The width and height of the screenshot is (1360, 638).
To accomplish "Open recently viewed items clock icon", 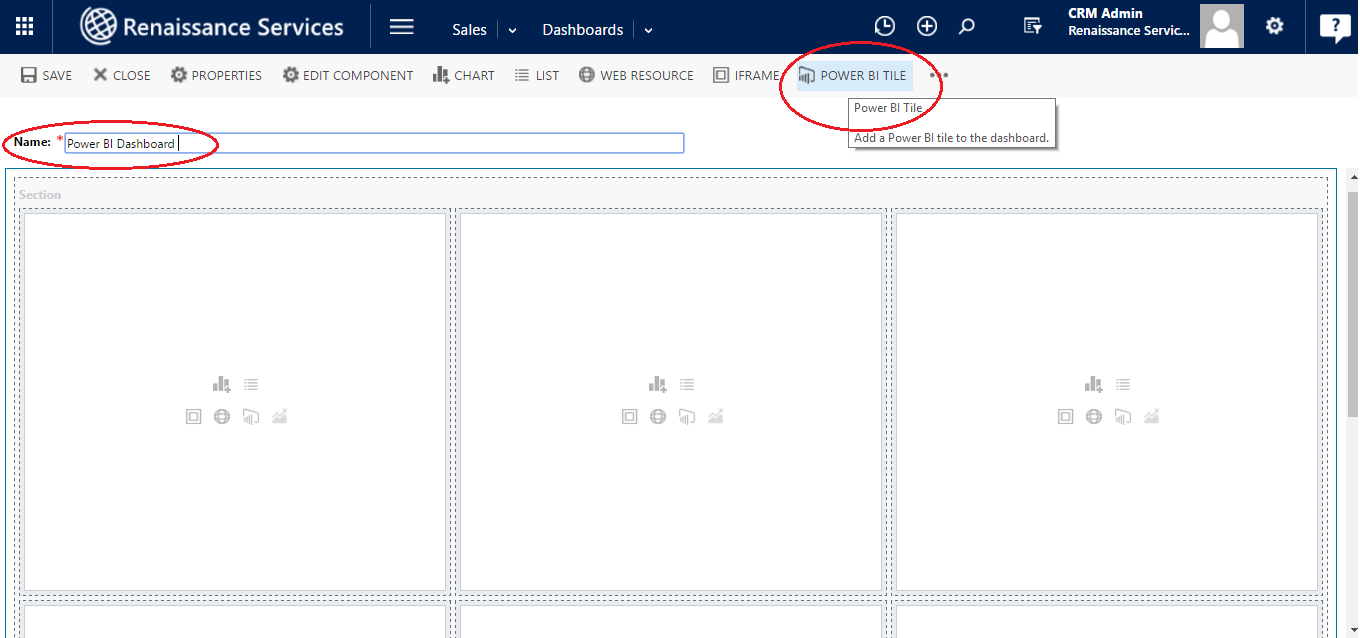I will pyautogui.click(x=884, y=27).
